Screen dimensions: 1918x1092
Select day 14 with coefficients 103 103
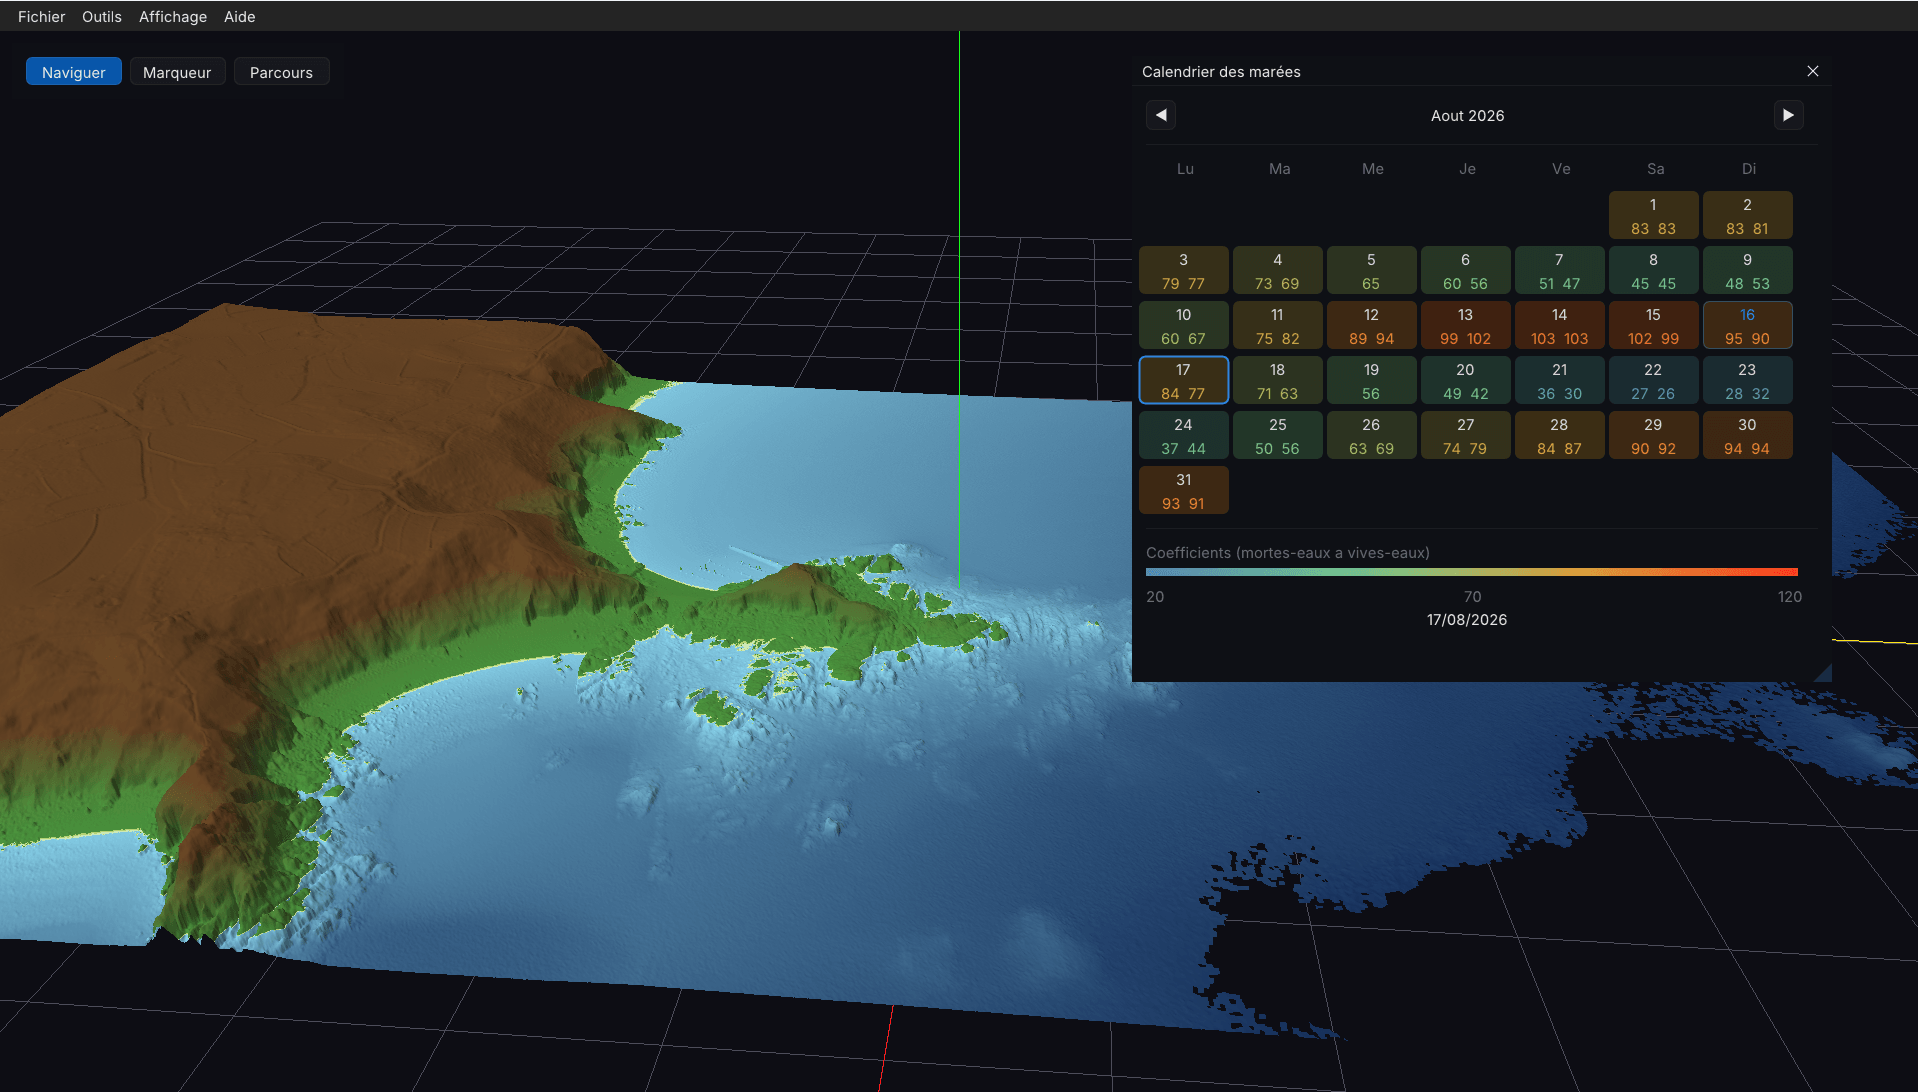(x=1559, y=326)
